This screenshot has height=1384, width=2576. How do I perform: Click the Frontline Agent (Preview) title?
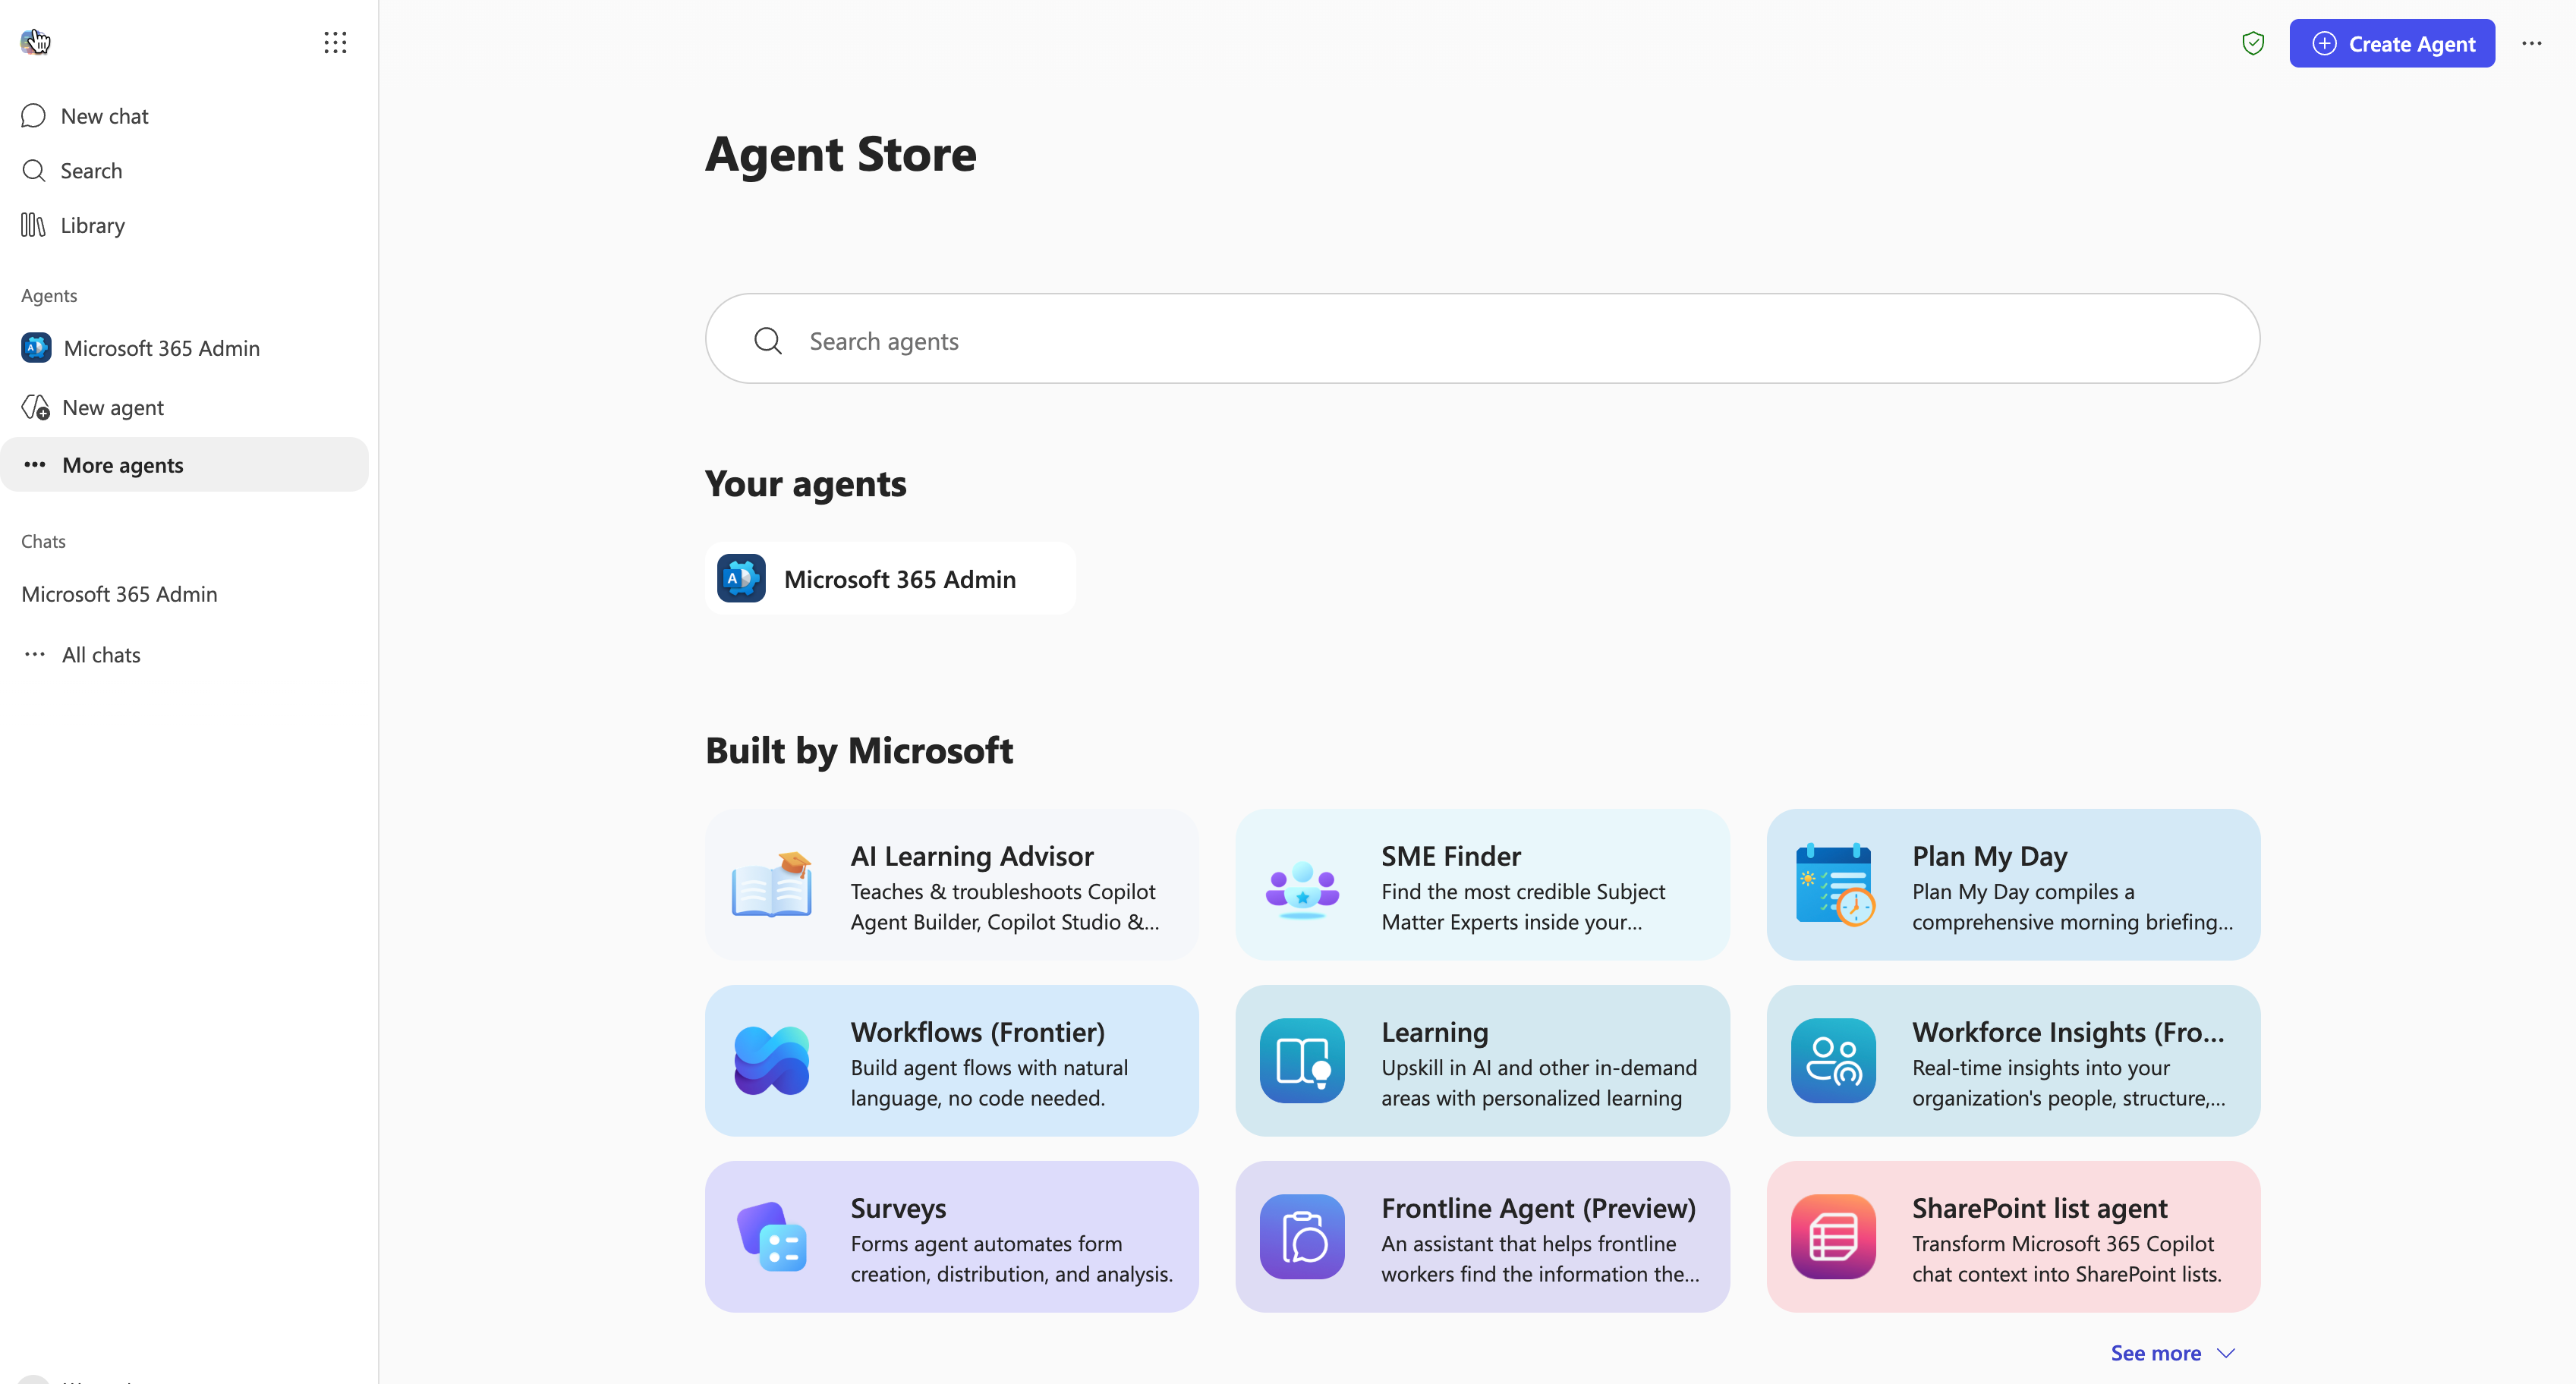(x=1539, y=1208)
